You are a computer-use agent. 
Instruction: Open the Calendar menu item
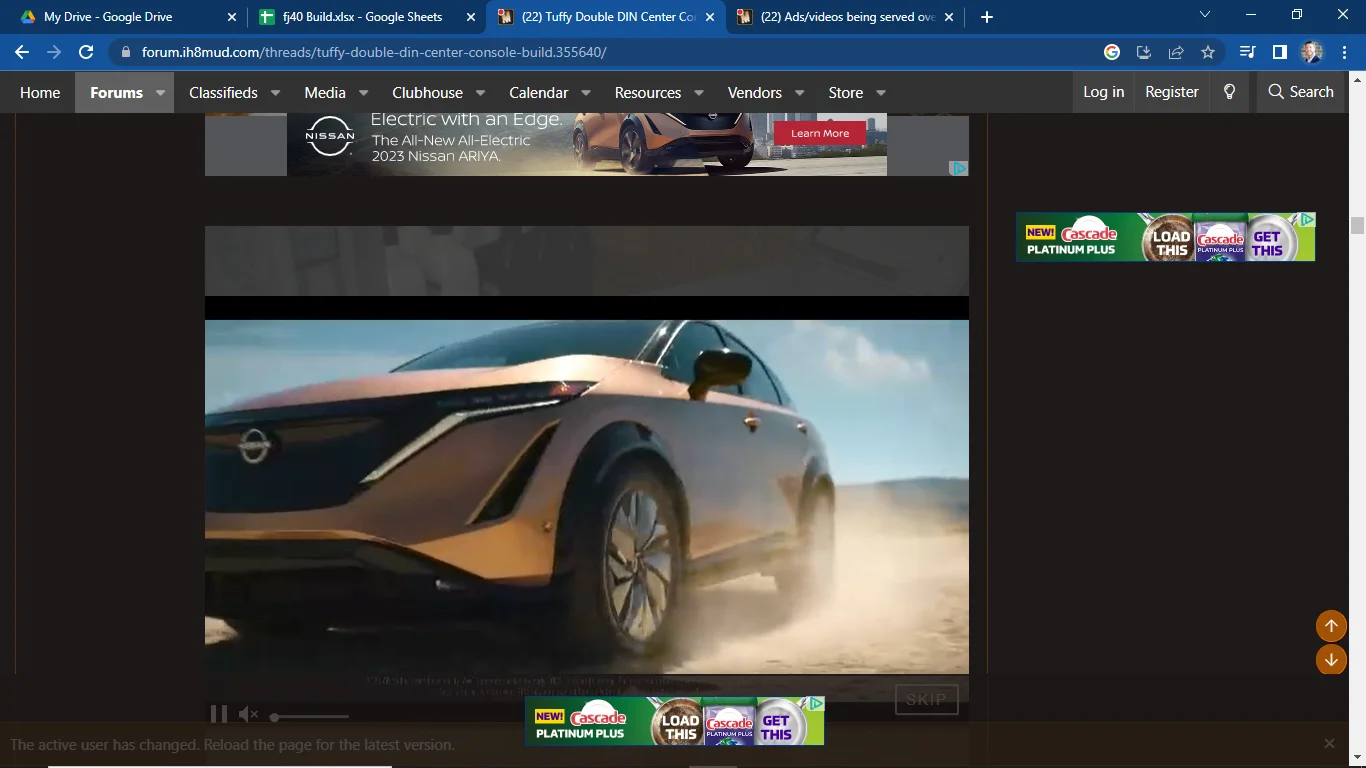point(538,92)
